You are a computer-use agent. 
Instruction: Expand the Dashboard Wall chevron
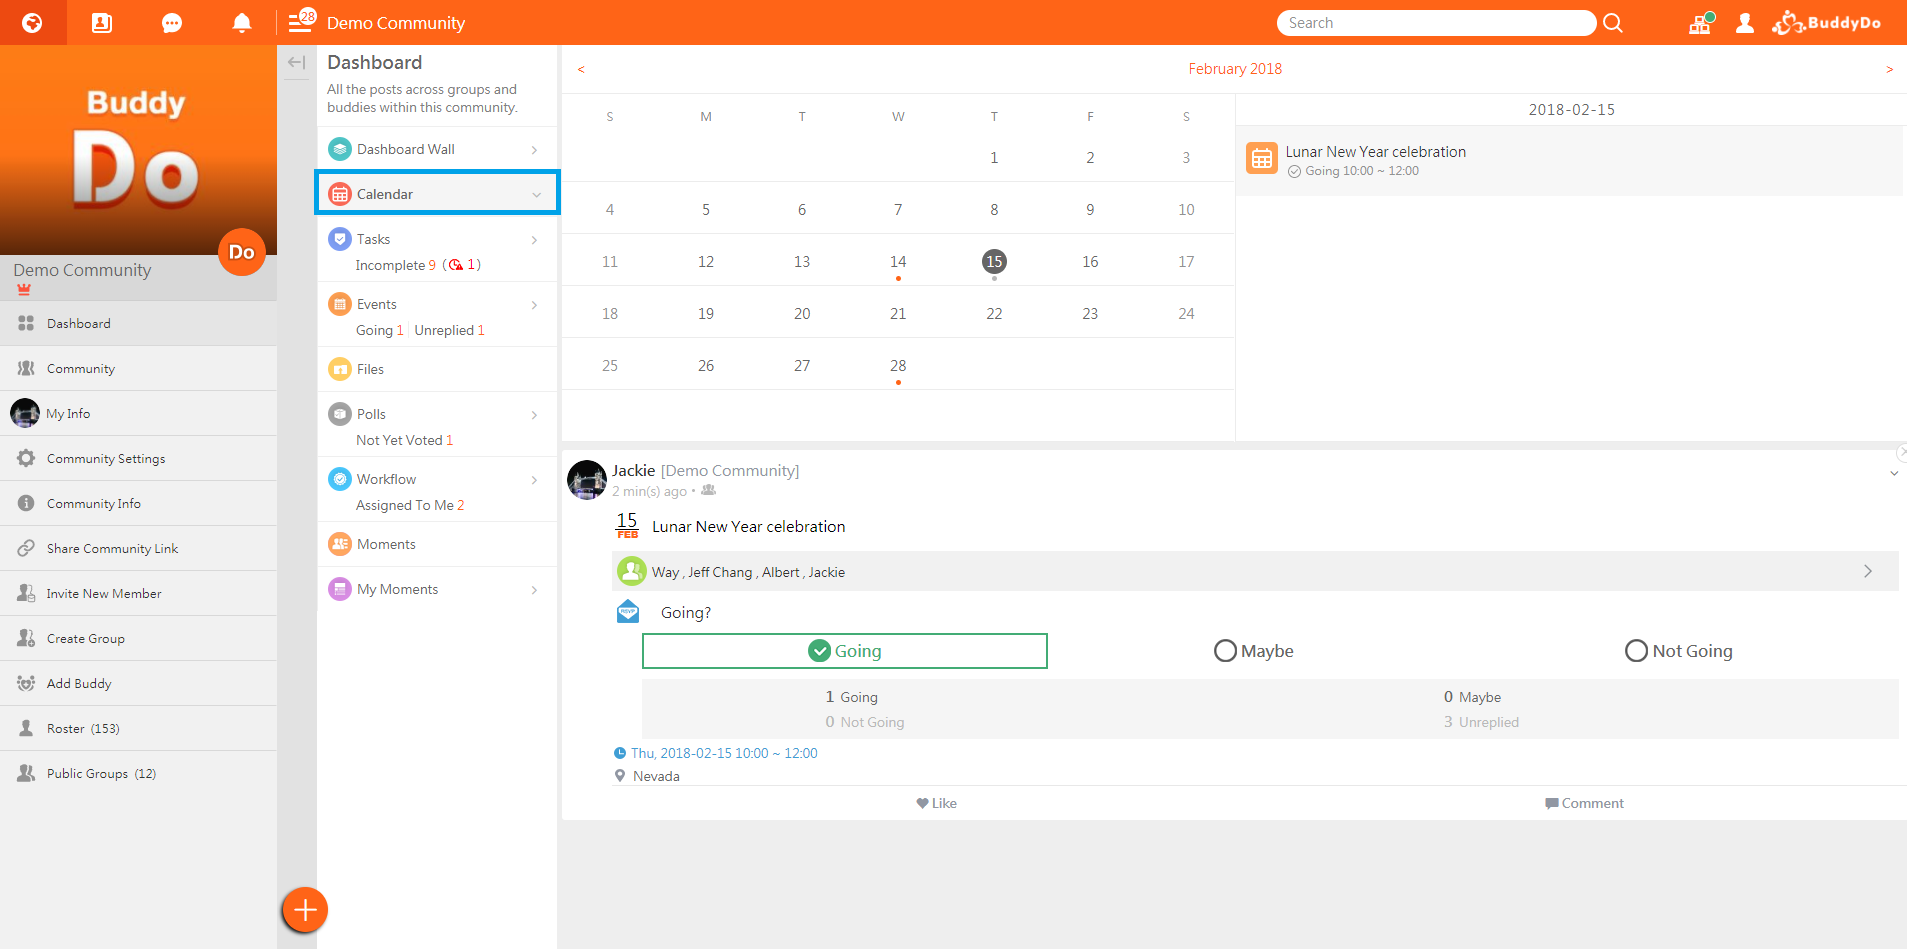click(x=535, y=150)
